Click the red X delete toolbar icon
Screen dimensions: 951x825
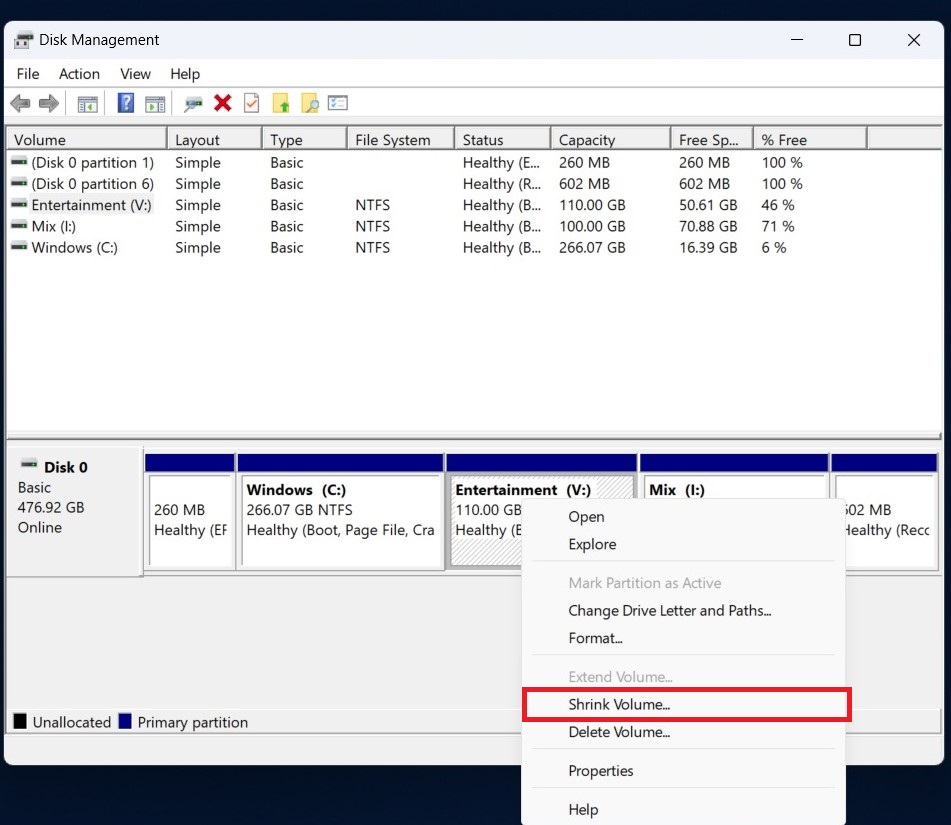point(223,103)
